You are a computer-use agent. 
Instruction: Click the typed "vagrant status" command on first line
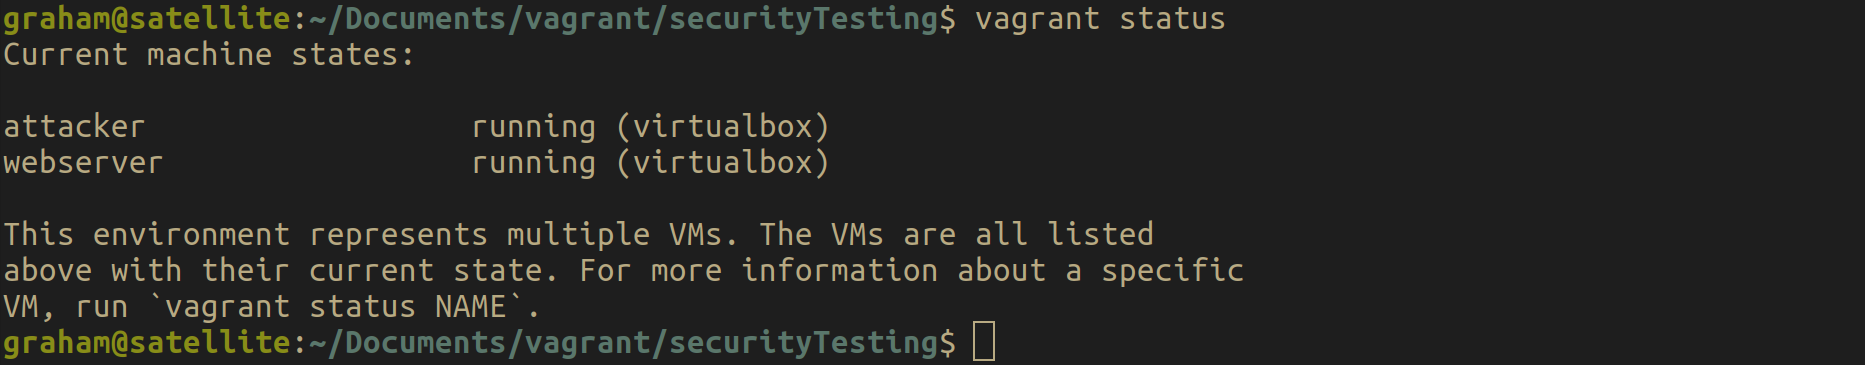coord(1100,19)
